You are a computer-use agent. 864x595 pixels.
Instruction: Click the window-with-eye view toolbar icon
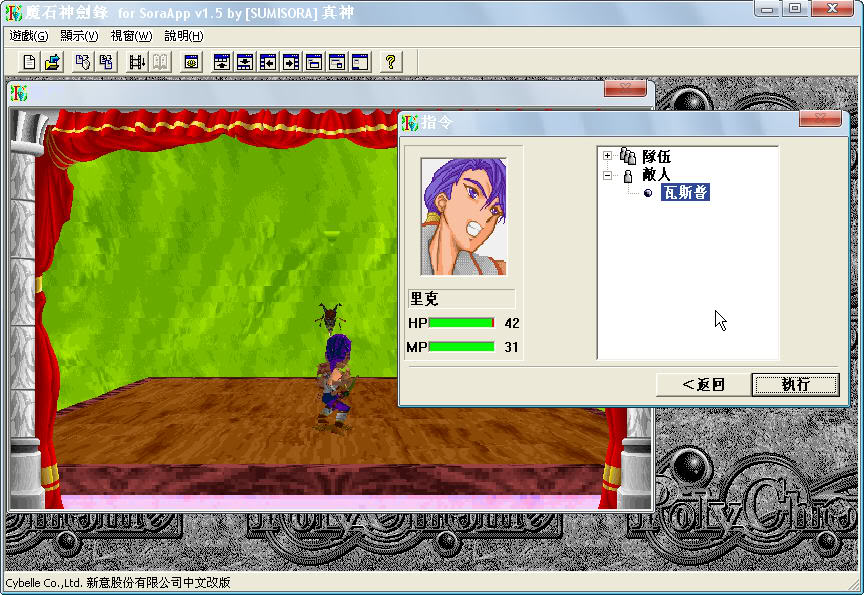pyautogui.click(x=191, y=62)
